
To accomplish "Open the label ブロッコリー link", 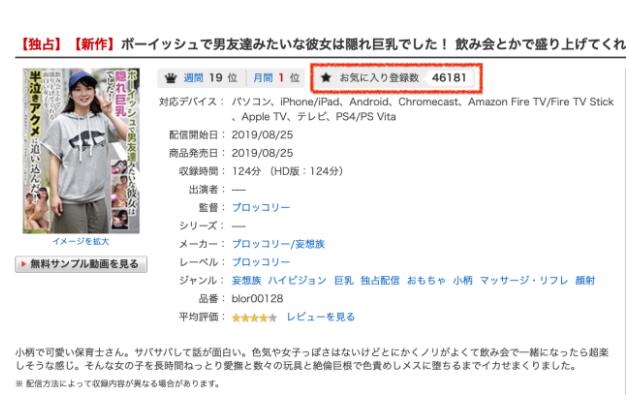I will [x=261, y=262].
